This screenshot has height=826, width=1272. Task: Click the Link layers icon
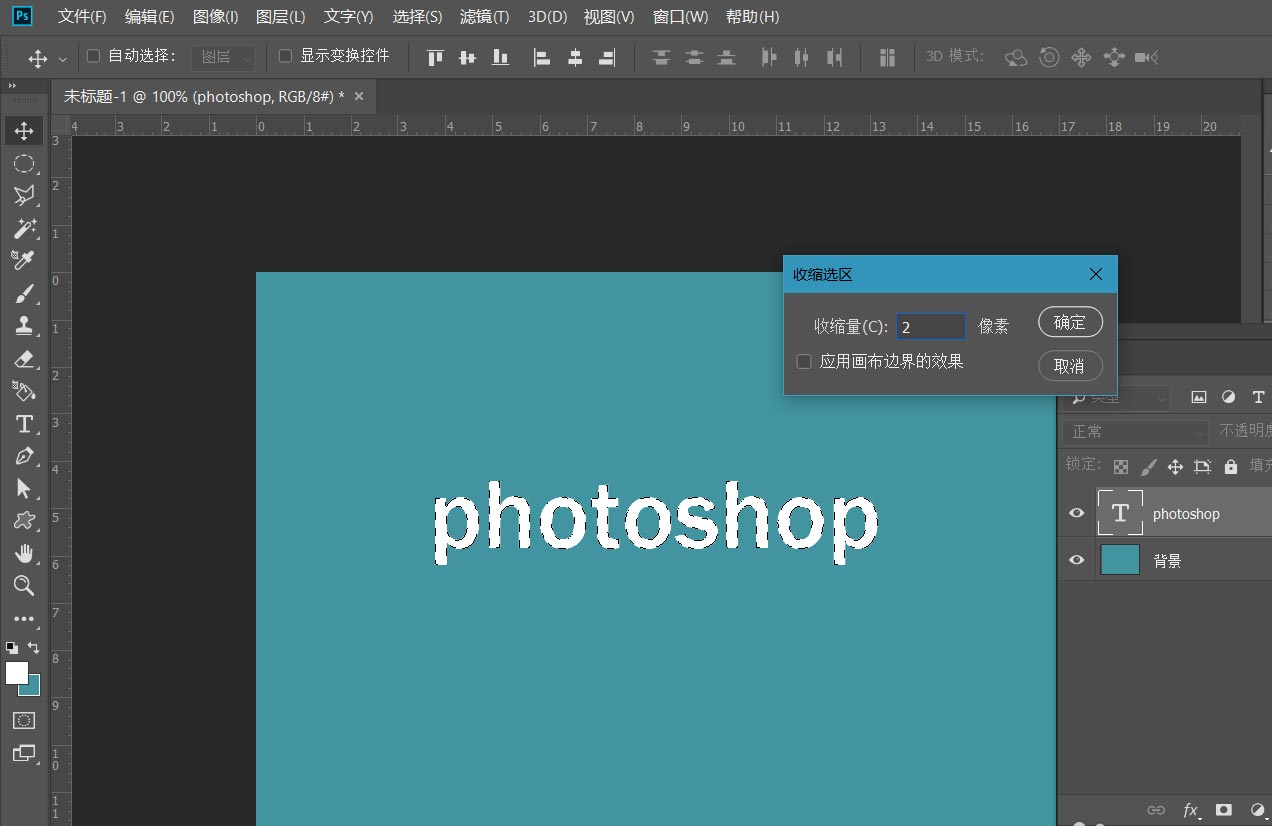click(x=1156, y=810)
